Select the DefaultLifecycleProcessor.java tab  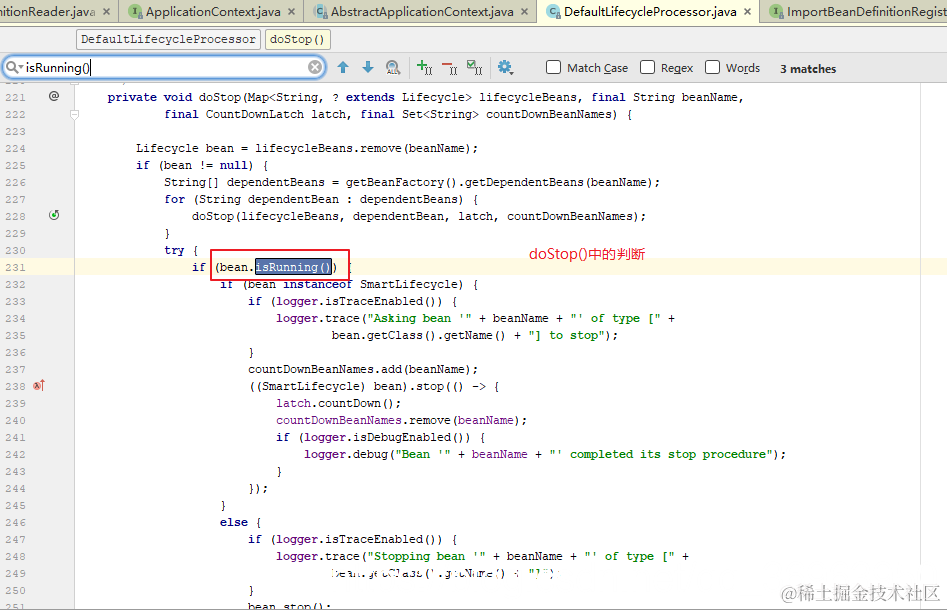650,11
